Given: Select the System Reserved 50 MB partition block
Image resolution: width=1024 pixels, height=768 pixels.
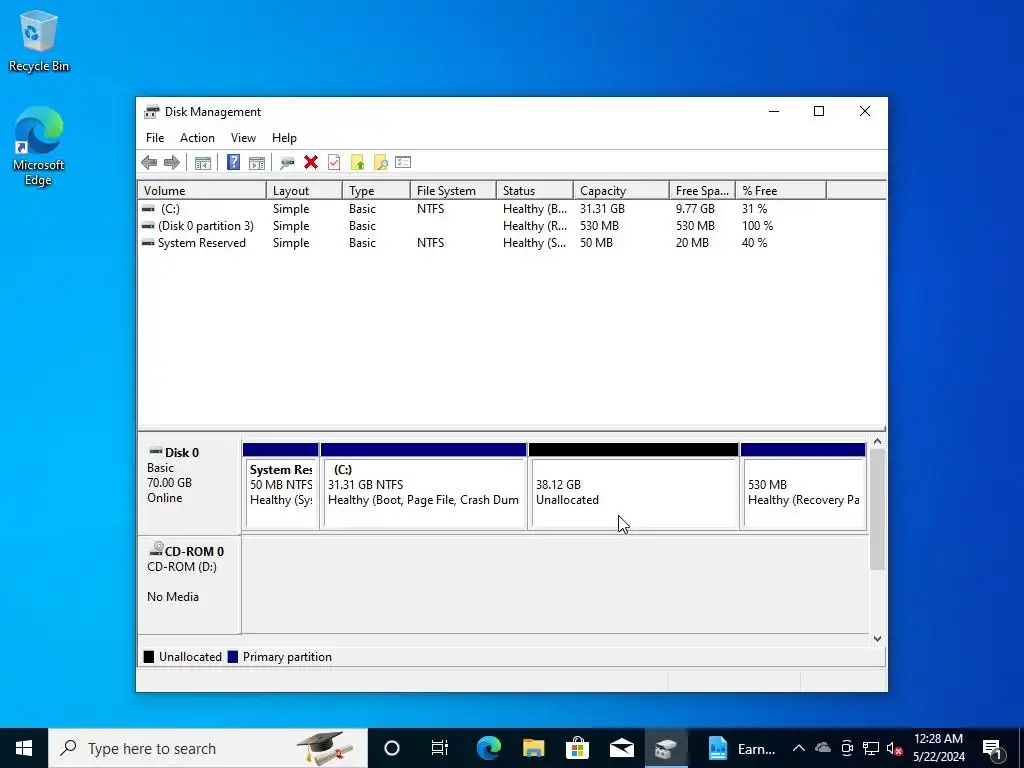Looking at the screenshot, I should (280, 486).
